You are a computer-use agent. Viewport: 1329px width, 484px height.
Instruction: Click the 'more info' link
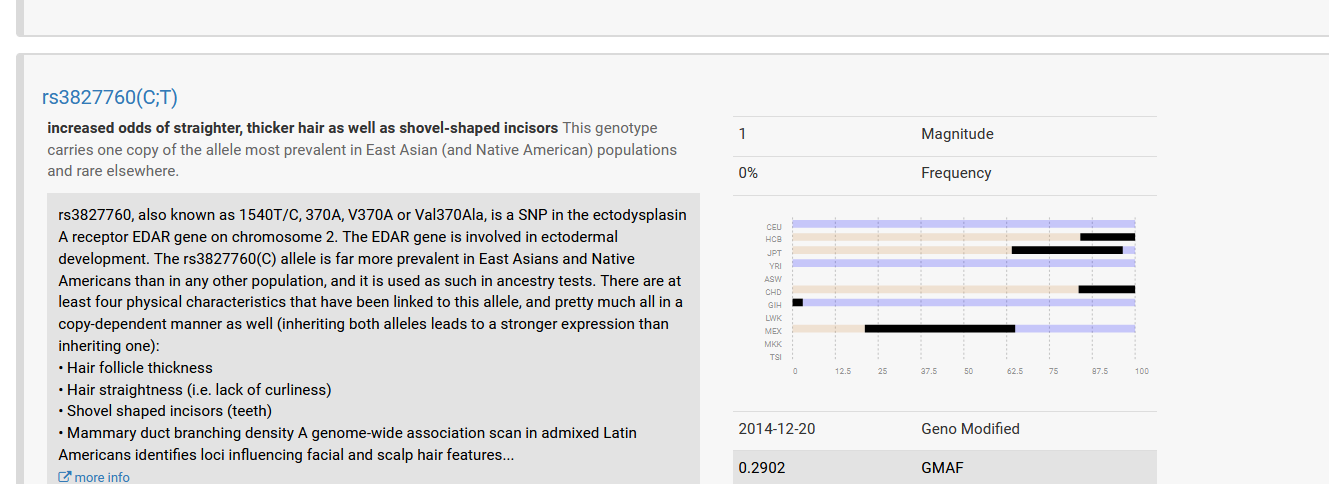(x=102, y=477)
